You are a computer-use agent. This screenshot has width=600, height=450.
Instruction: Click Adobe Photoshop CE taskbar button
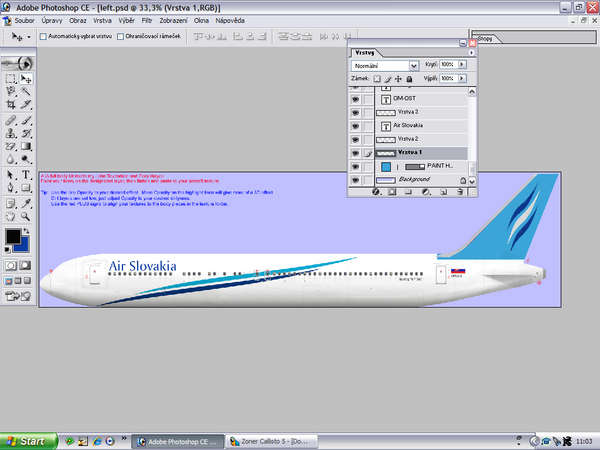(x=178, y=442)
